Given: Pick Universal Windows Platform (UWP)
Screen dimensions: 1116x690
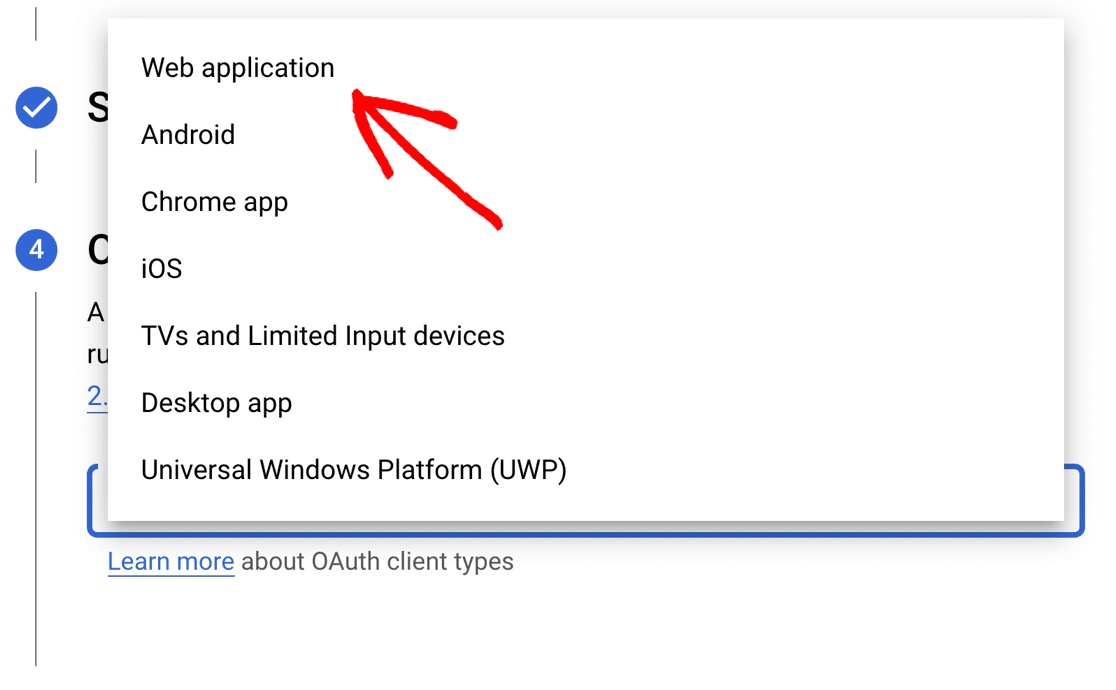Looking at the screenshot, I should [353, 470].
